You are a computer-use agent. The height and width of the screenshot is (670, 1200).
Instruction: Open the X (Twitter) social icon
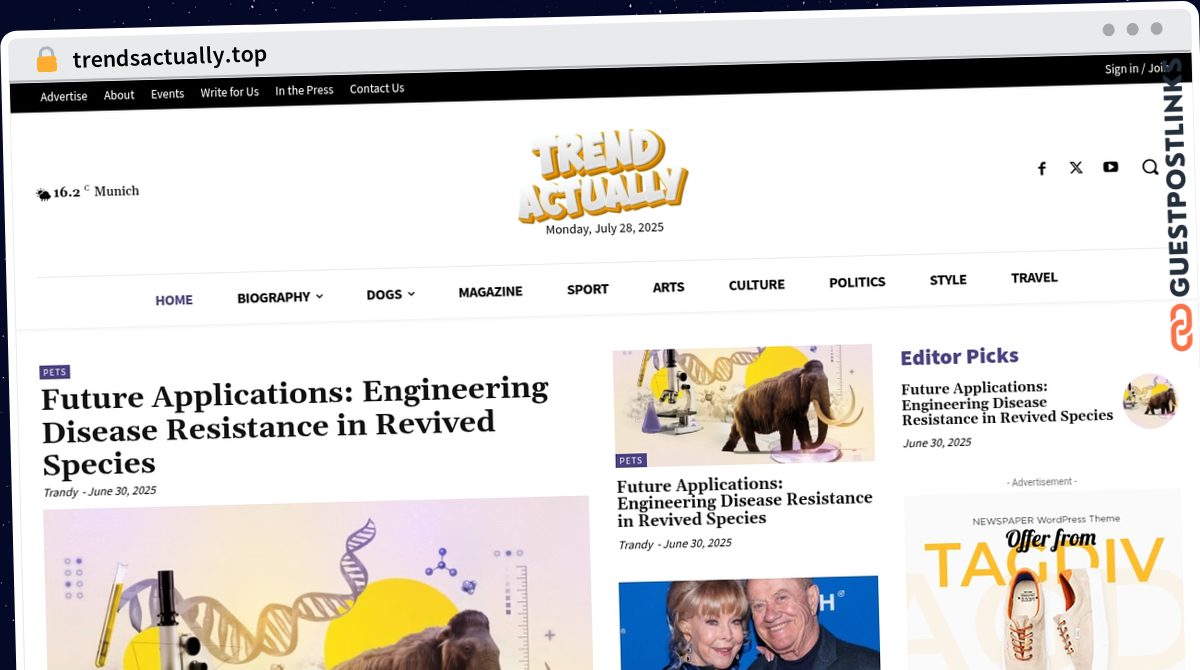1076,167
